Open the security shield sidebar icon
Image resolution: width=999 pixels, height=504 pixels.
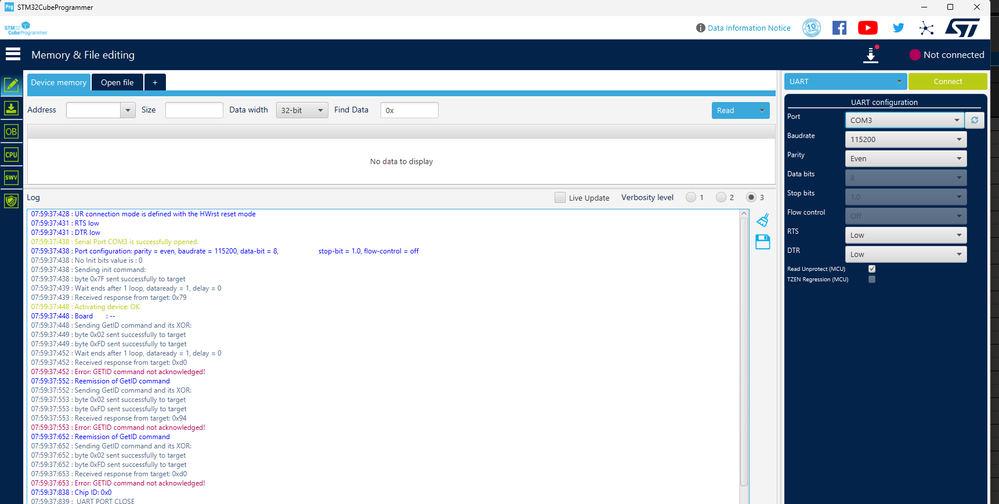pos(11,201)
